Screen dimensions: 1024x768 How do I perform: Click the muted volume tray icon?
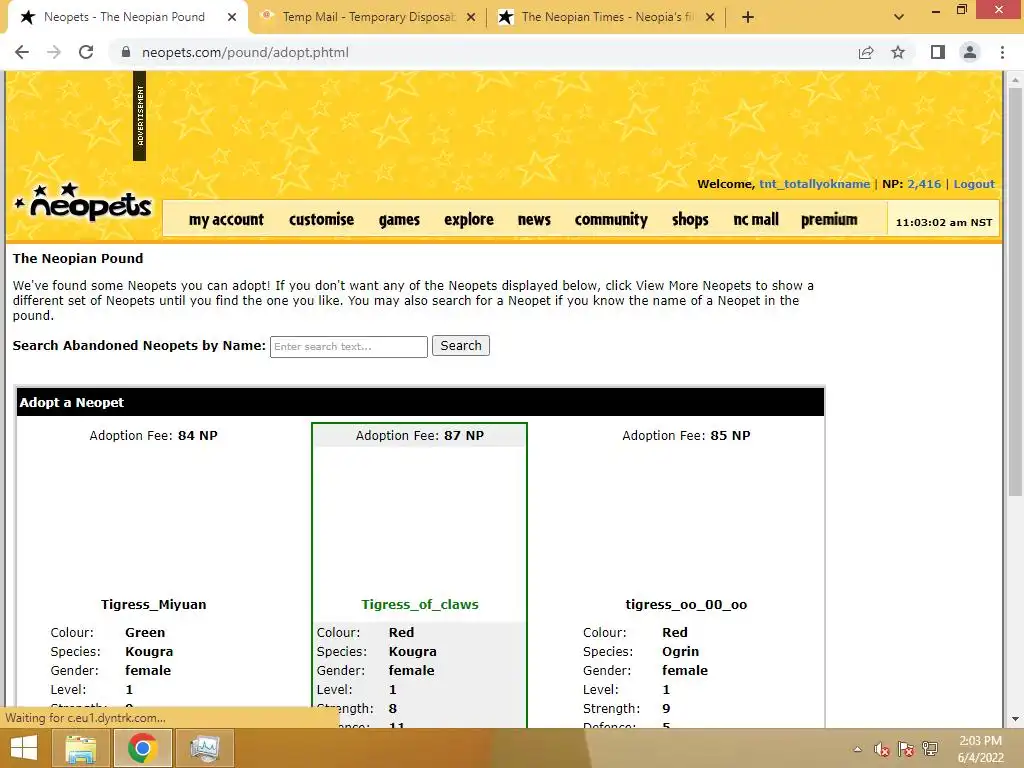coord(882,749)
